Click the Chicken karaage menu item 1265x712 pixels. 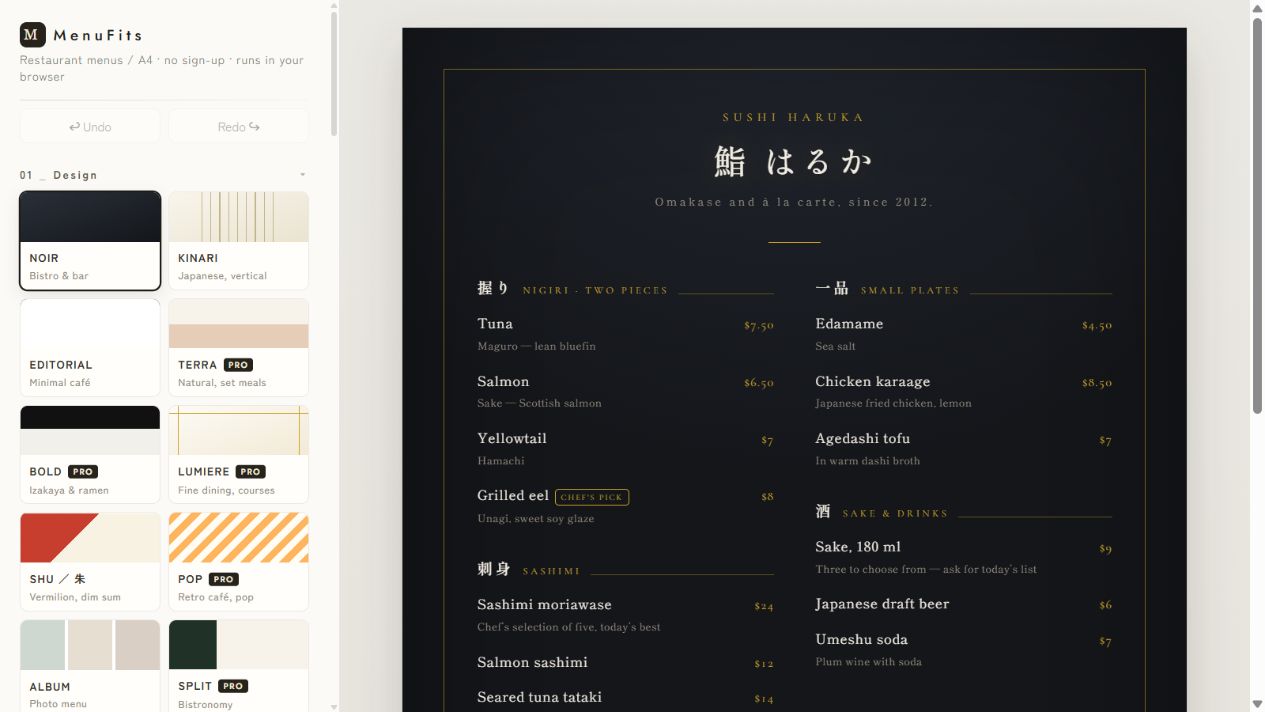[873, 381]
